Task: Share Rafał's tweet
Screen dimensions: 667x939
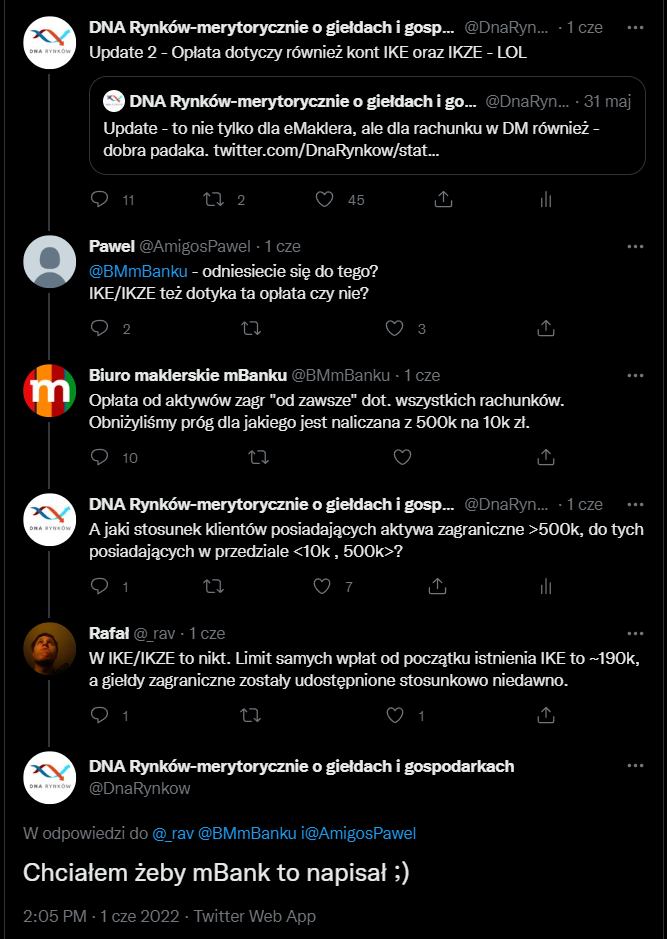Action: 546,715
